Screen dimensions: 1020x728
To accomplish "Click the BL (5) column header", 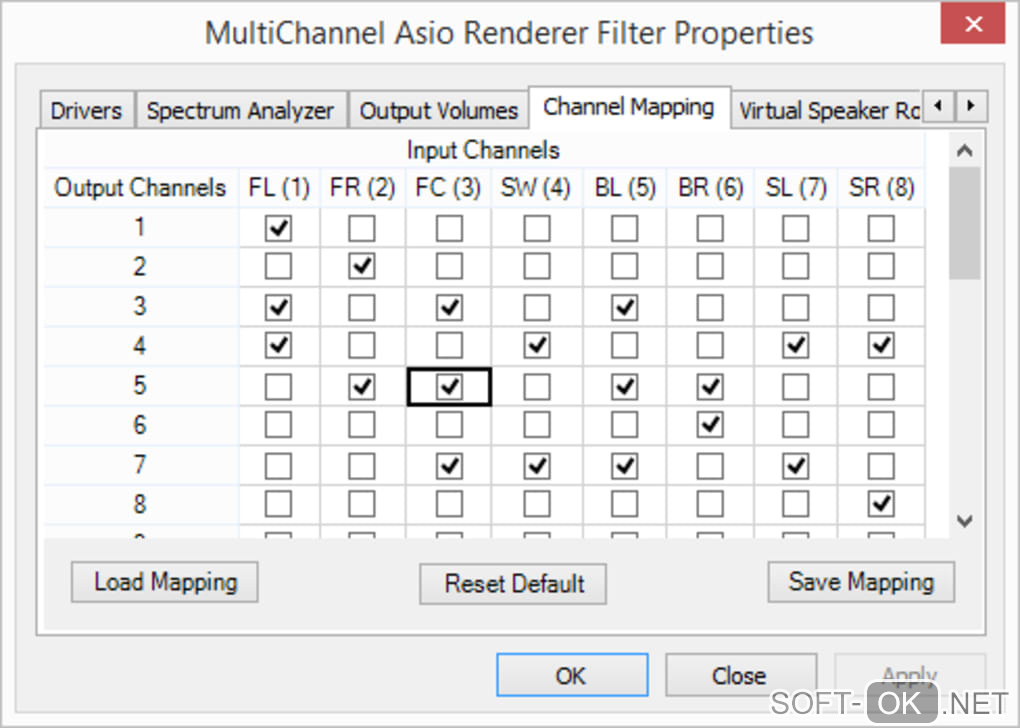I will coord(625,187).
